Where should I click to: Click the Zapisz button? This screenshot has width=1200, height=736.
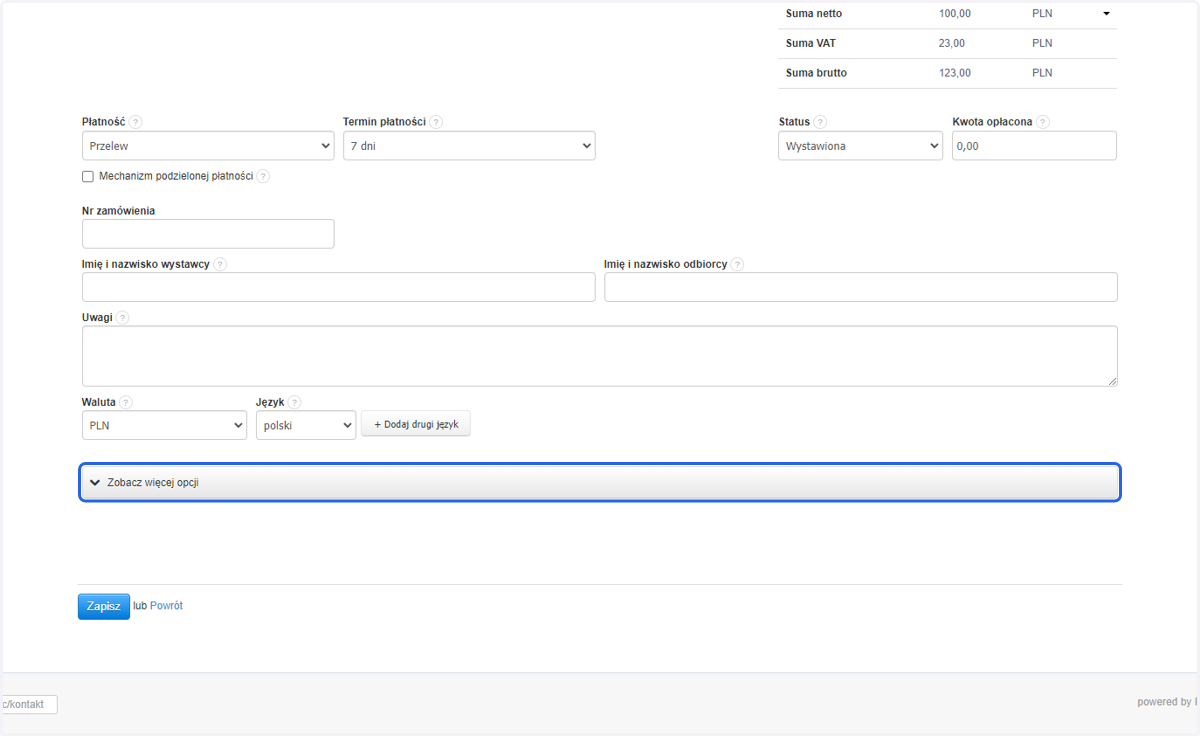(104, 606)
